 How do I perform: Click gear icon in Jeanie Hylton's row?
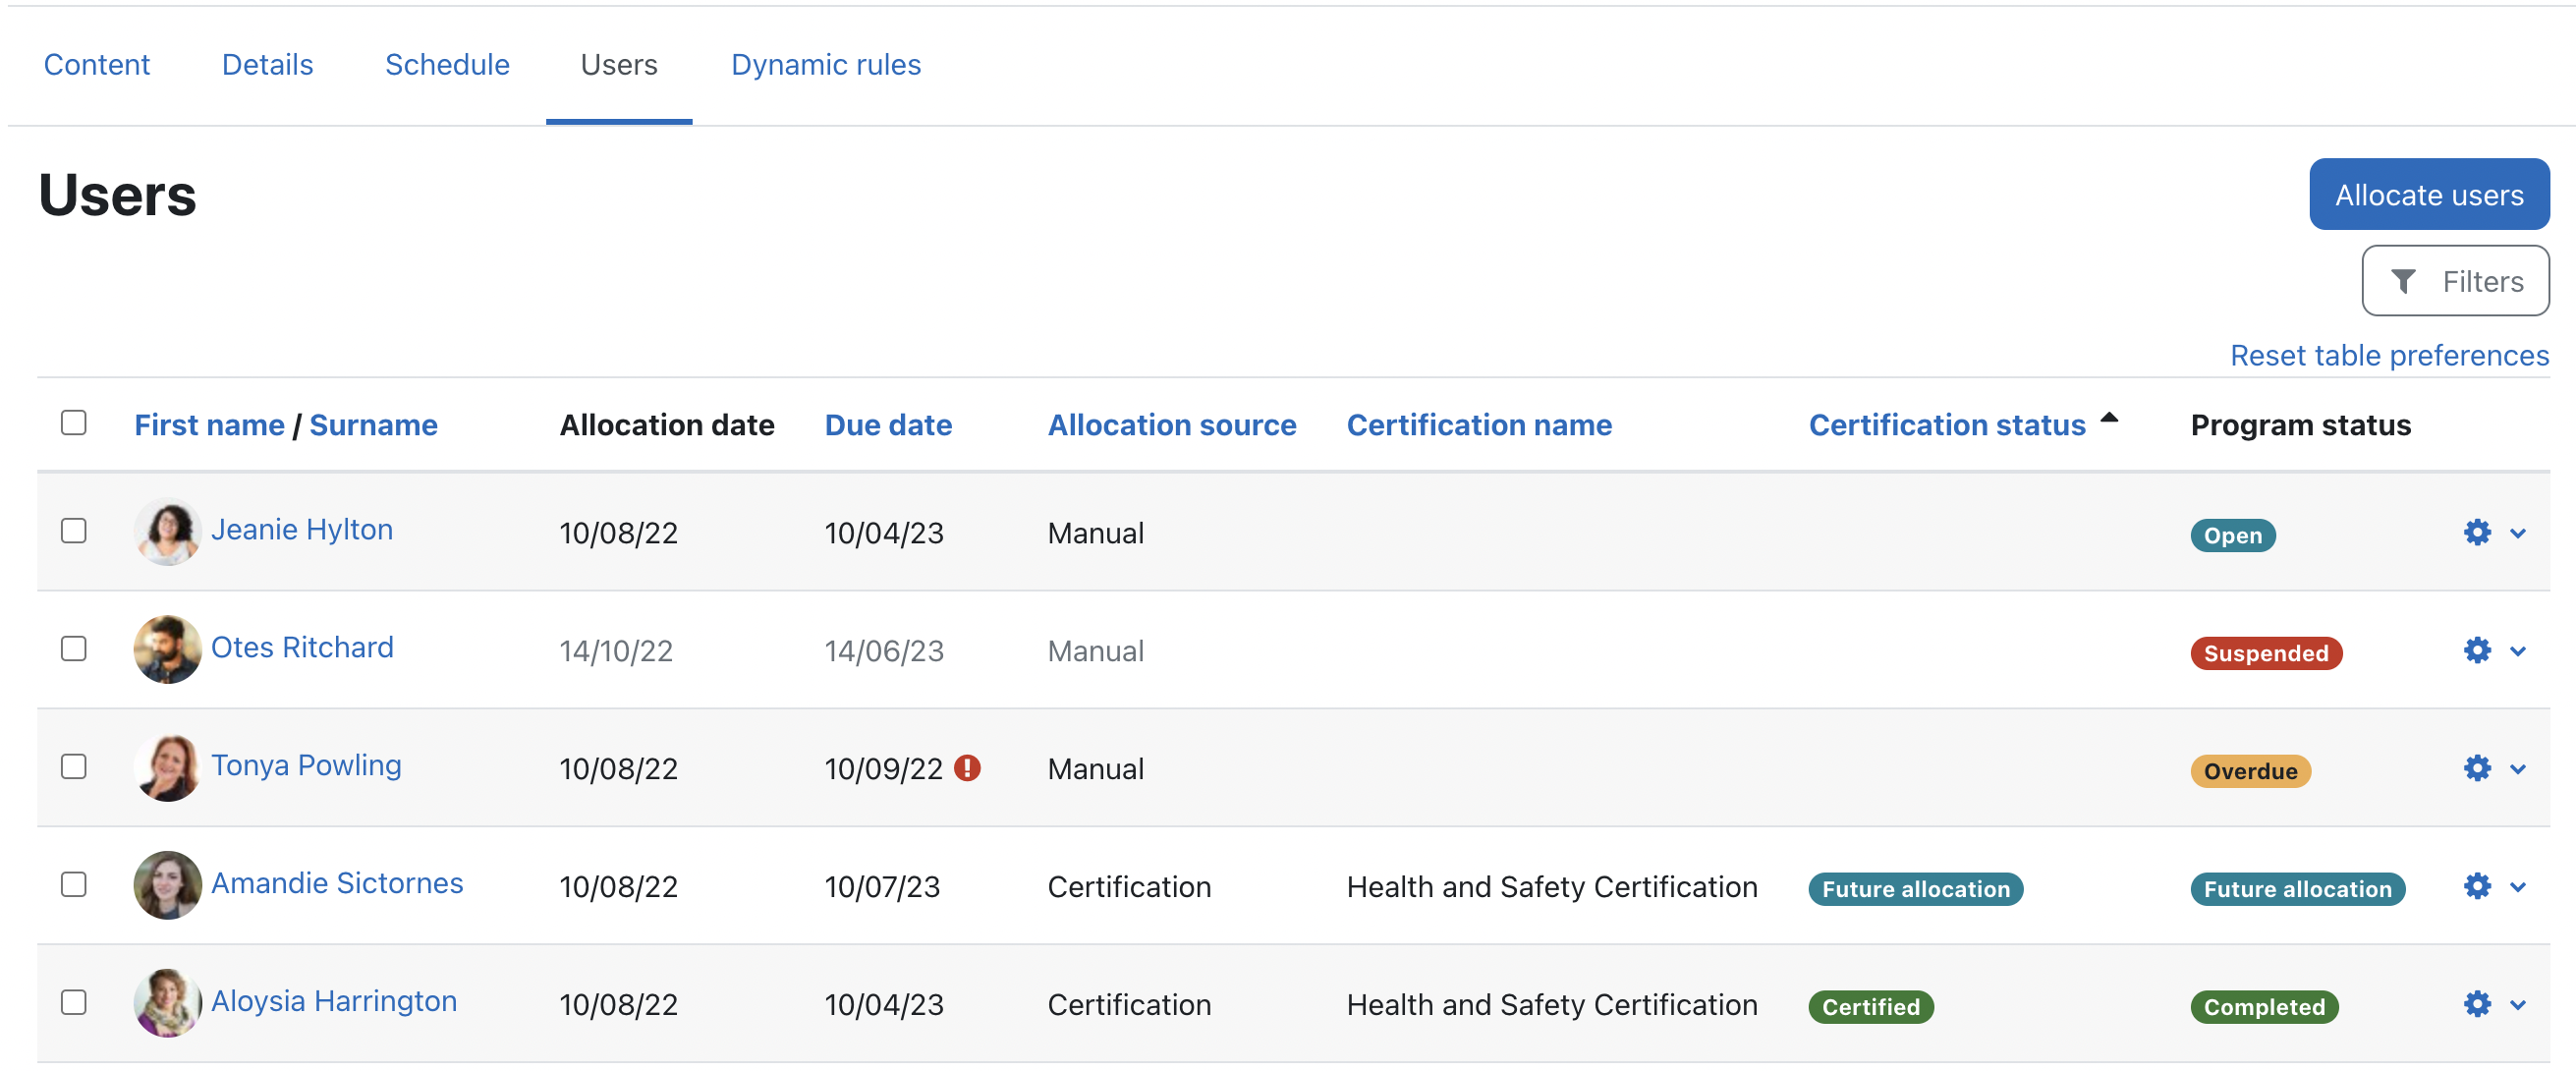tap(2476, 532)
